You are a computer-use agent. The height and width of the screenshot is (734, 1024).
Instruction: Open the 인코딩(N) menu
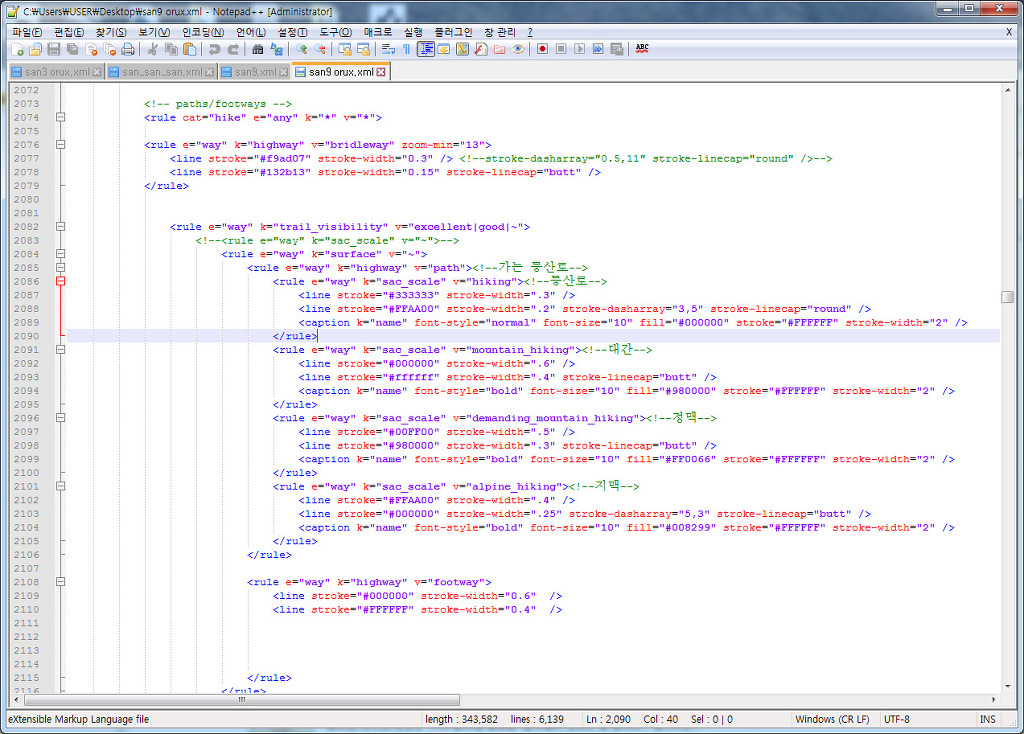(203, 32)
